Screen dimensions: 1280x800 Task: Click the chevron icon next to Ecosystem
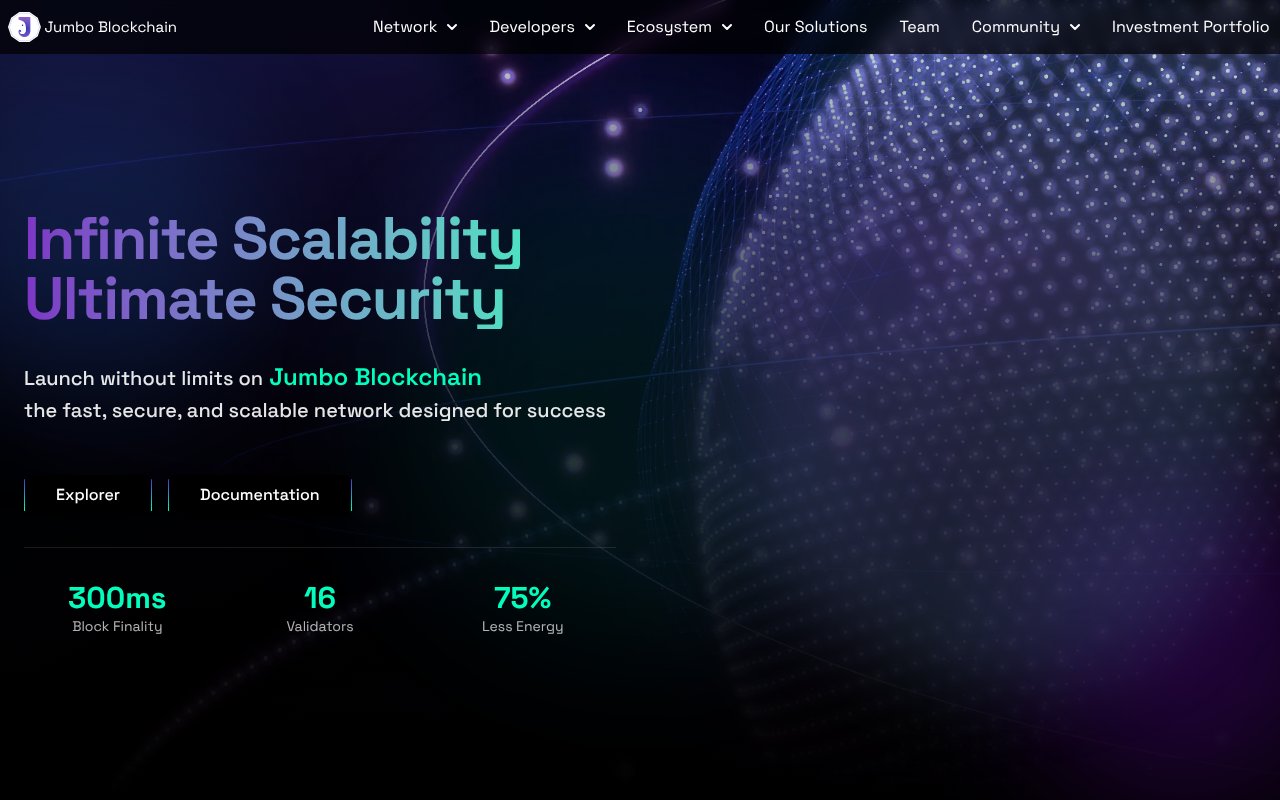click(x=726, y=27)
